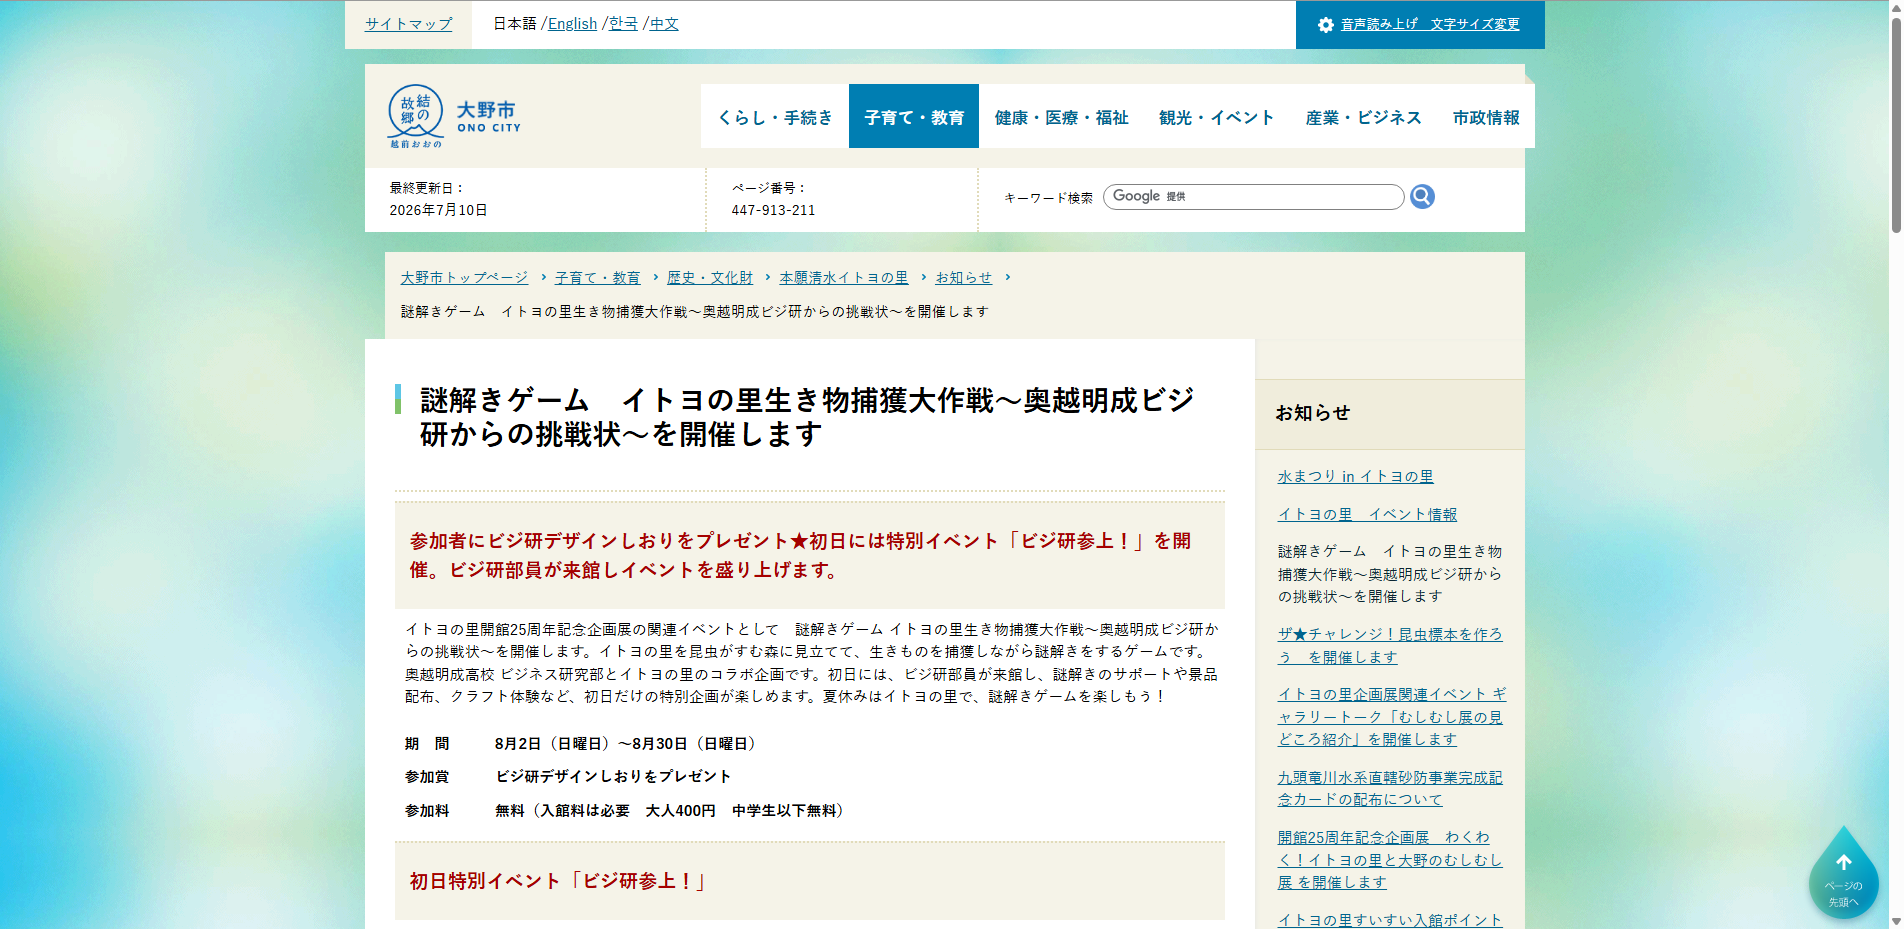Open 音声読み上げ 文字サイズ変更 link

click(1430, 25)
